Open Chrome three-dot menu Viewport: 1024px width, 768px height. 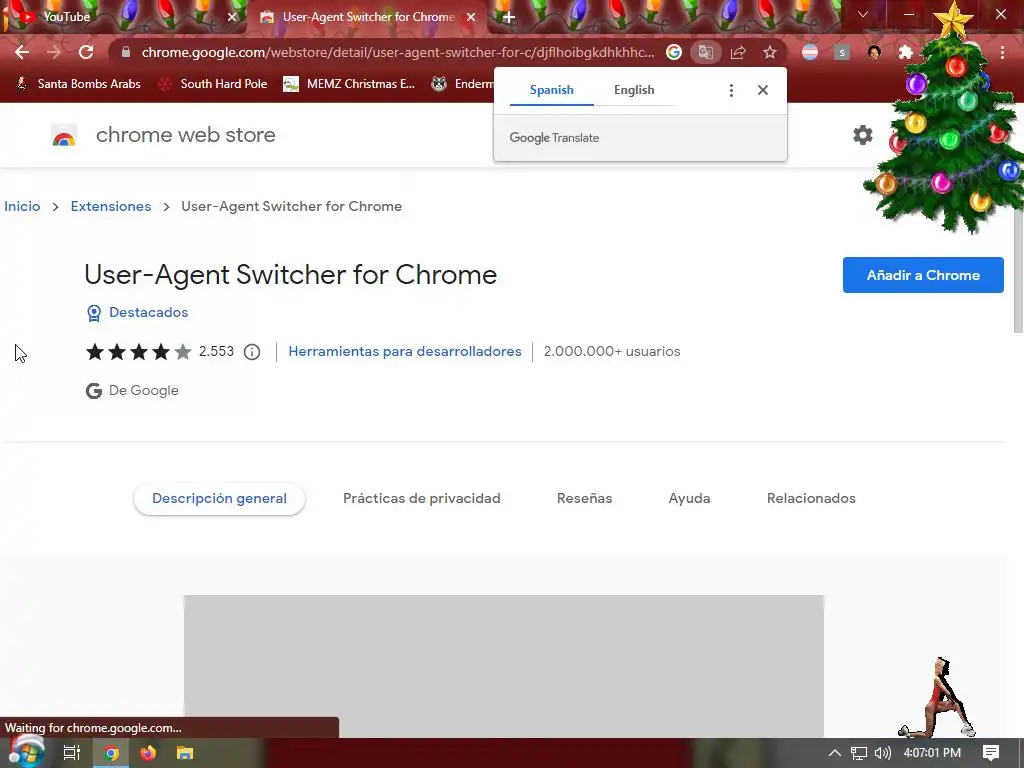[1002, 52]
